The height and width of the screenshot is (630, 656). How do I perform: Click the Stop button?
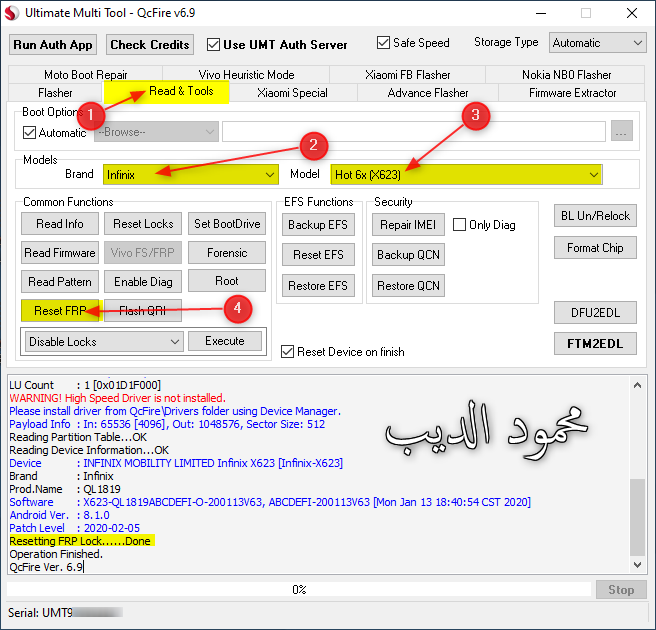coord(621,589)
